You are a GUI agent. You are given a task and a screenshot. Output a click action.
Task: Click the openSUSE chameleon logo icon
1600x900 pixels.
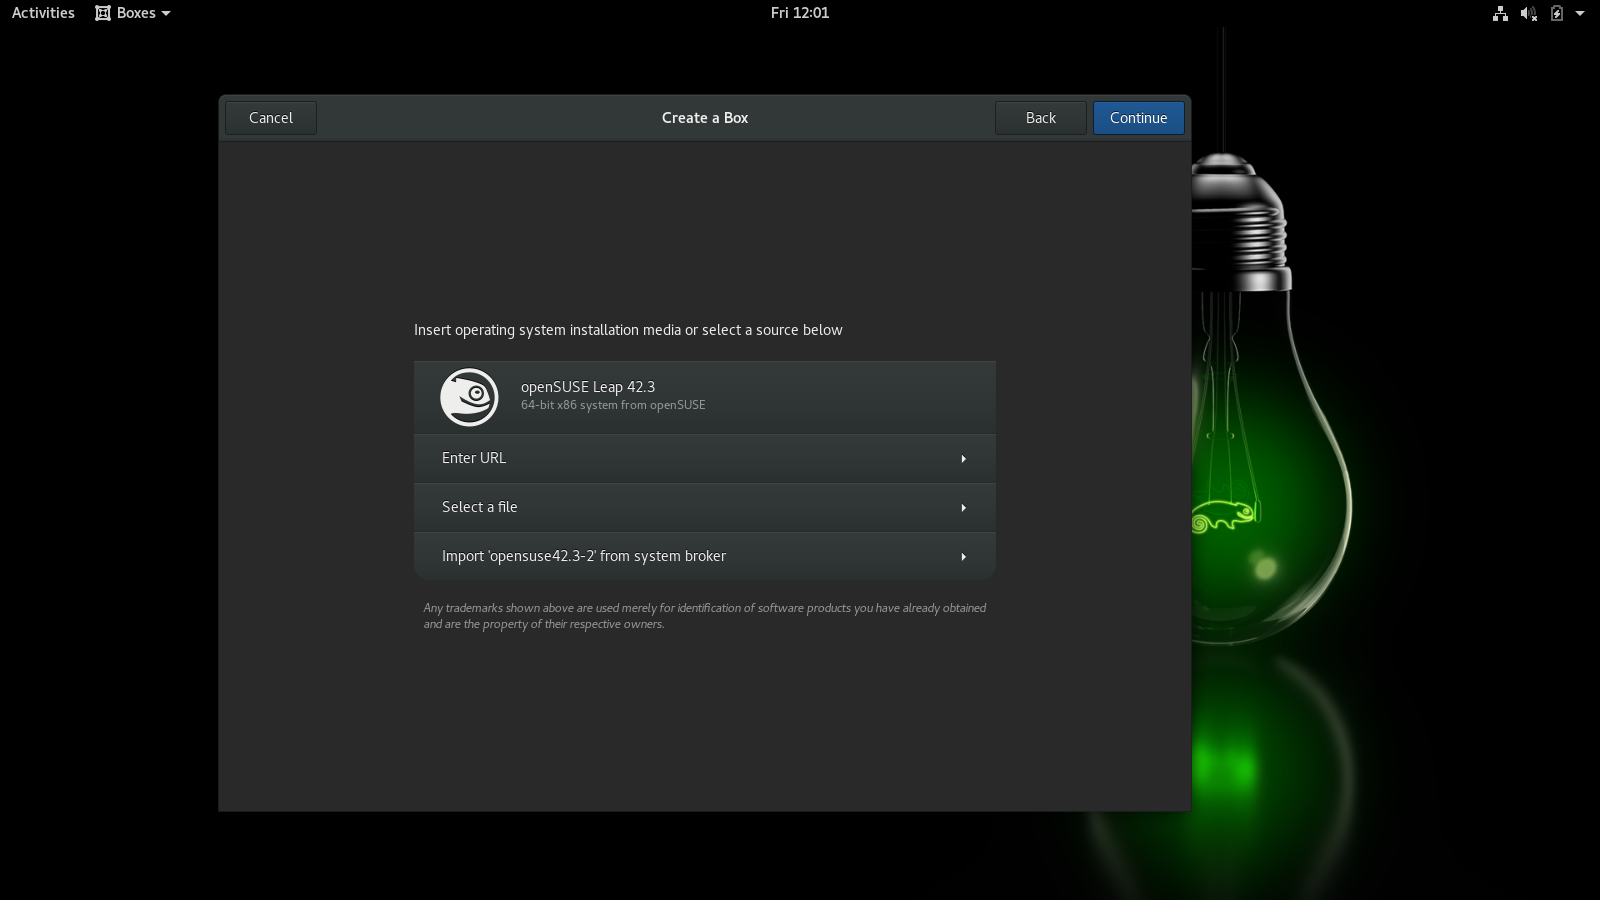pos(469,397)
